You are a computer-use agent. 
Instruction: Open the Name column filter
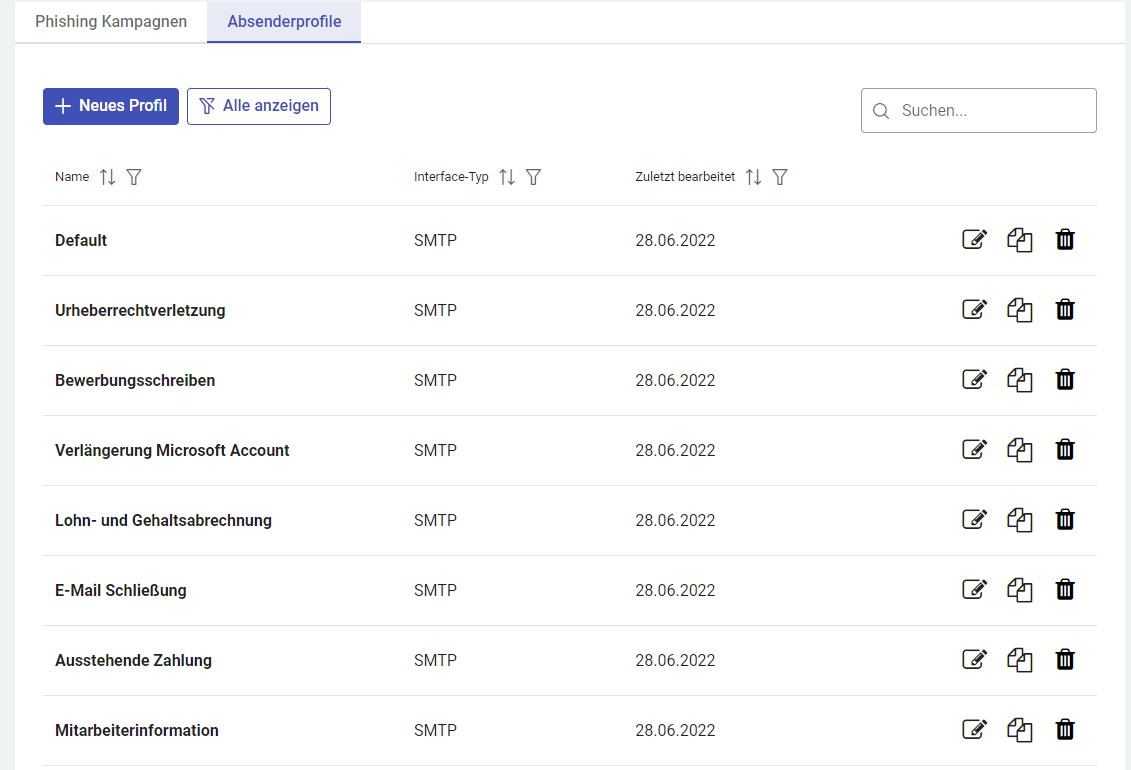pyautogui.click(x=134, y=177)
